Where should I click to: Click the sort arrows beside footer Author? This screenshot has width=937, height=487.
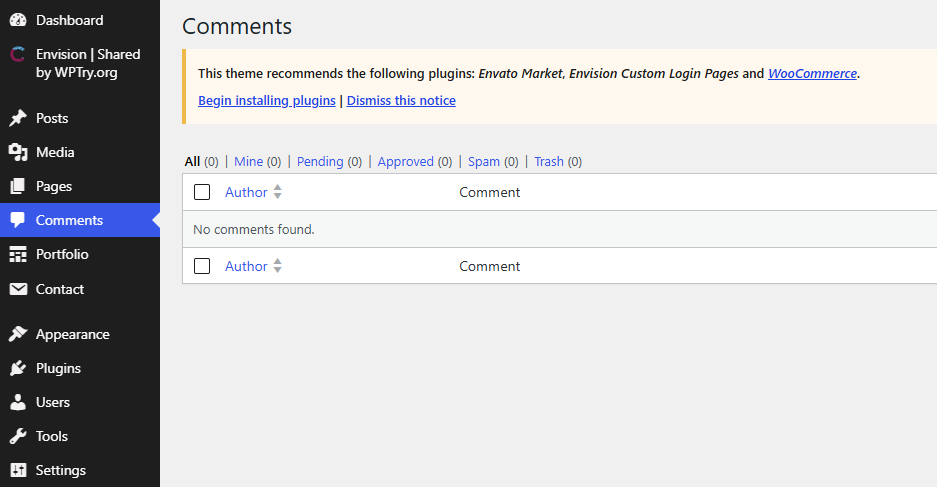[x=277, y=266]
